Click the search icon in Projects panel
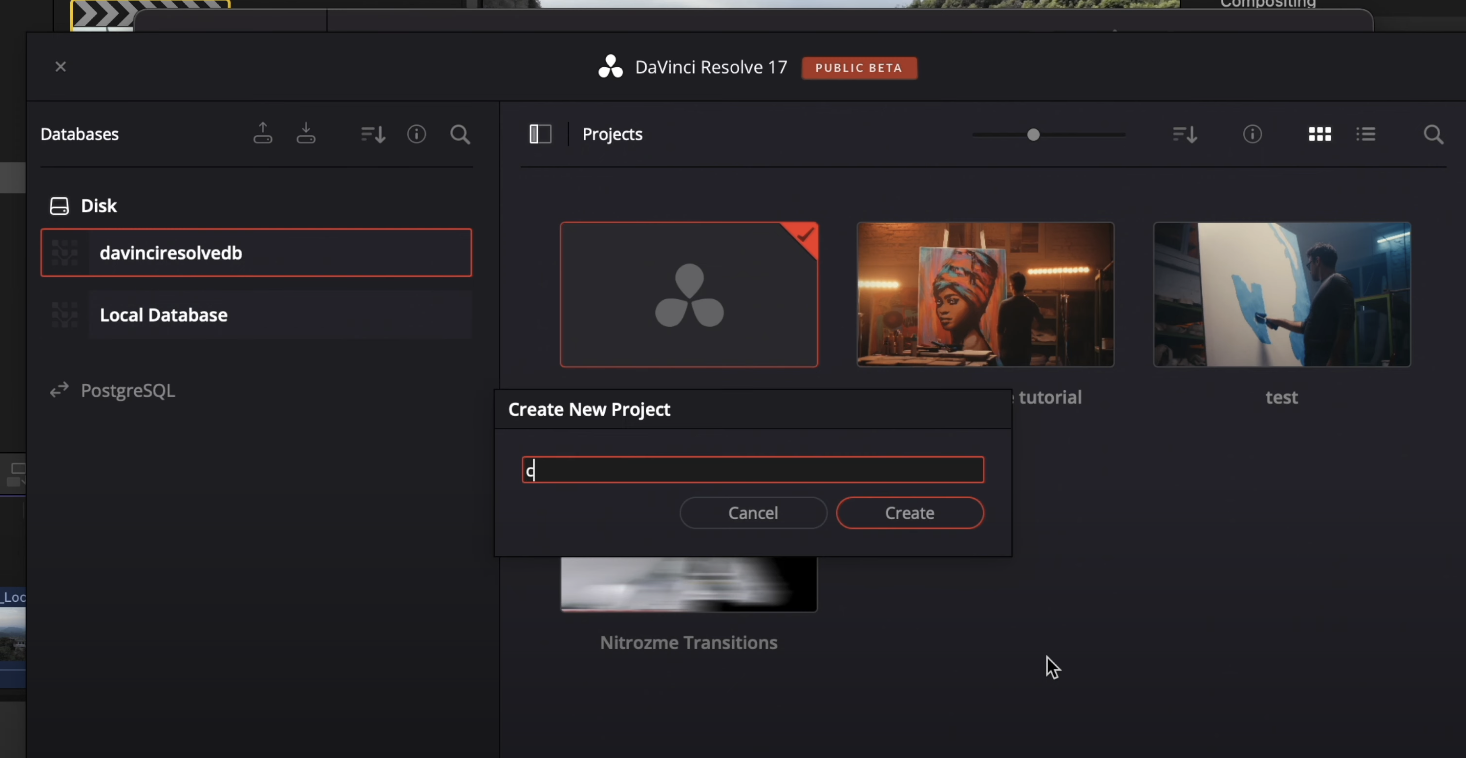This screenshot has height=758, width=1466. (x=1433, y=134)
